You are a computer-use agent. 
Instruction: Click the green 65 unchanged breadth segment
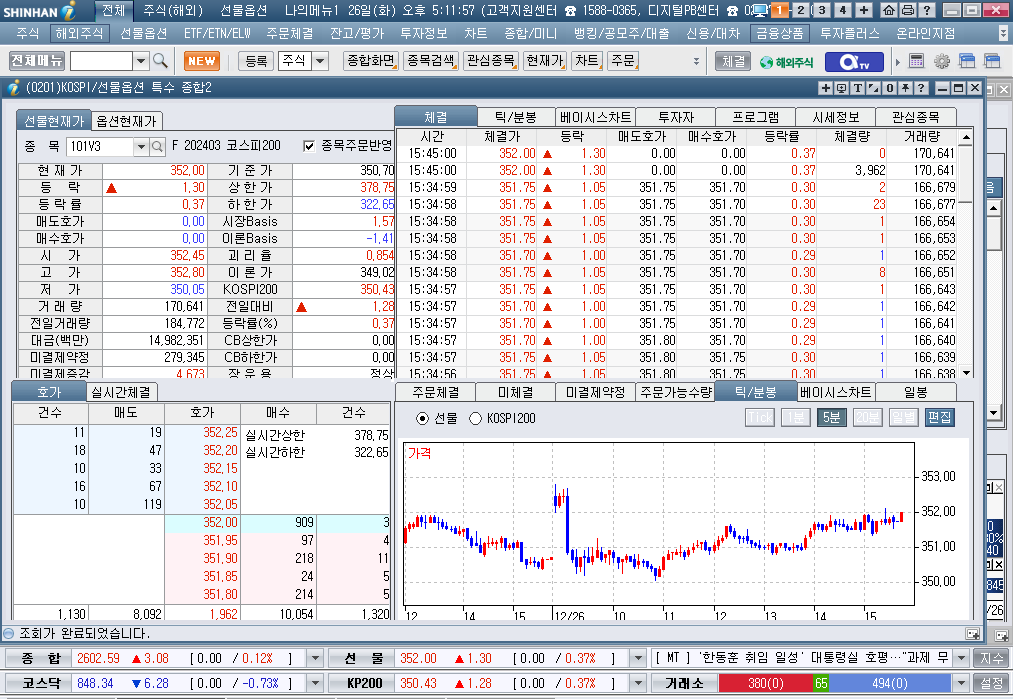tap(821, 683)
